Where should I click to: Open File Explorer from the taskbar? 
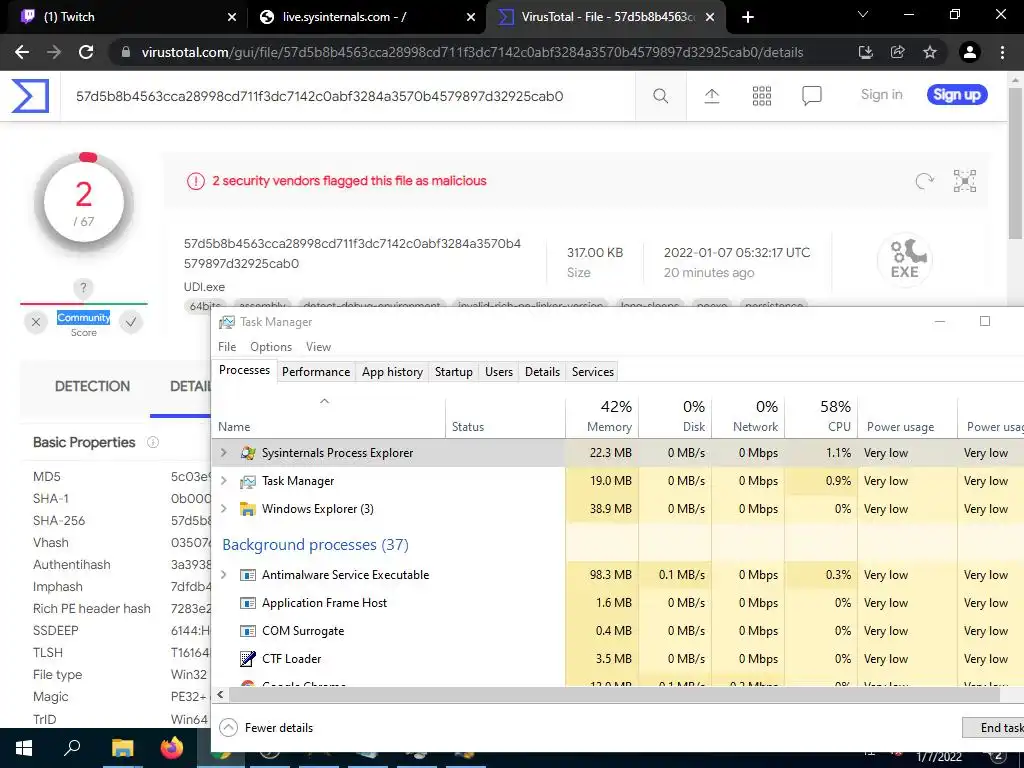tap(122, 748)
